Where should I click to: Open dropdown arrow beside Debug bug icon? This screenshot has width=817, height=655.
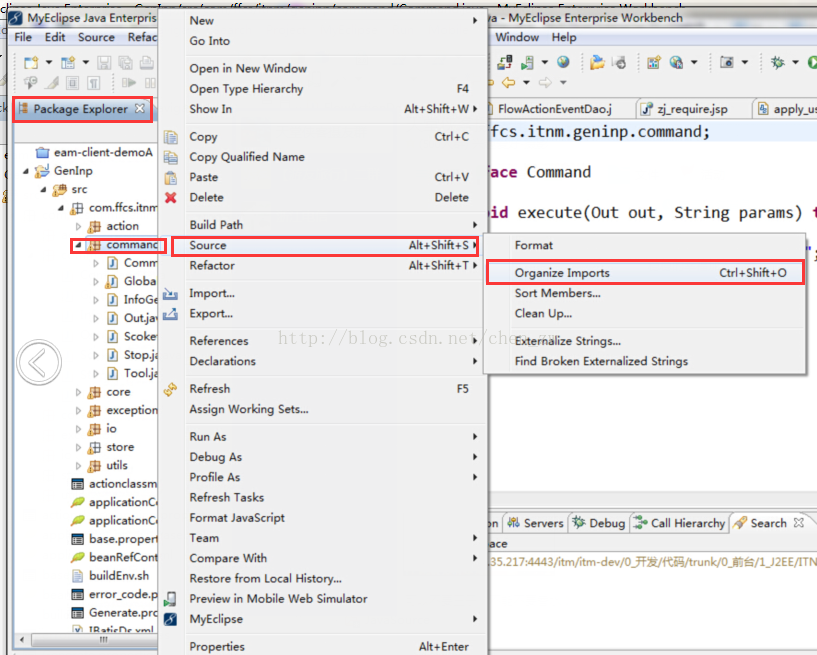click(795, 63)
